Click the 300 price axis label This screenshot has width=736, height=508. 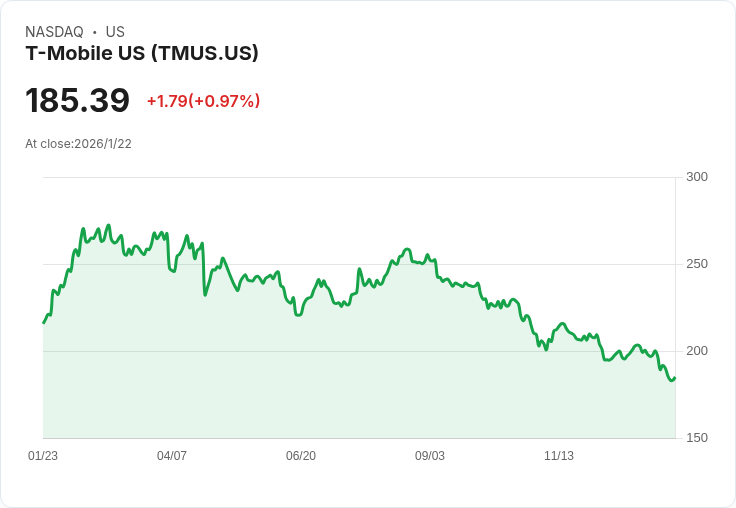click(x=697, y=177)
